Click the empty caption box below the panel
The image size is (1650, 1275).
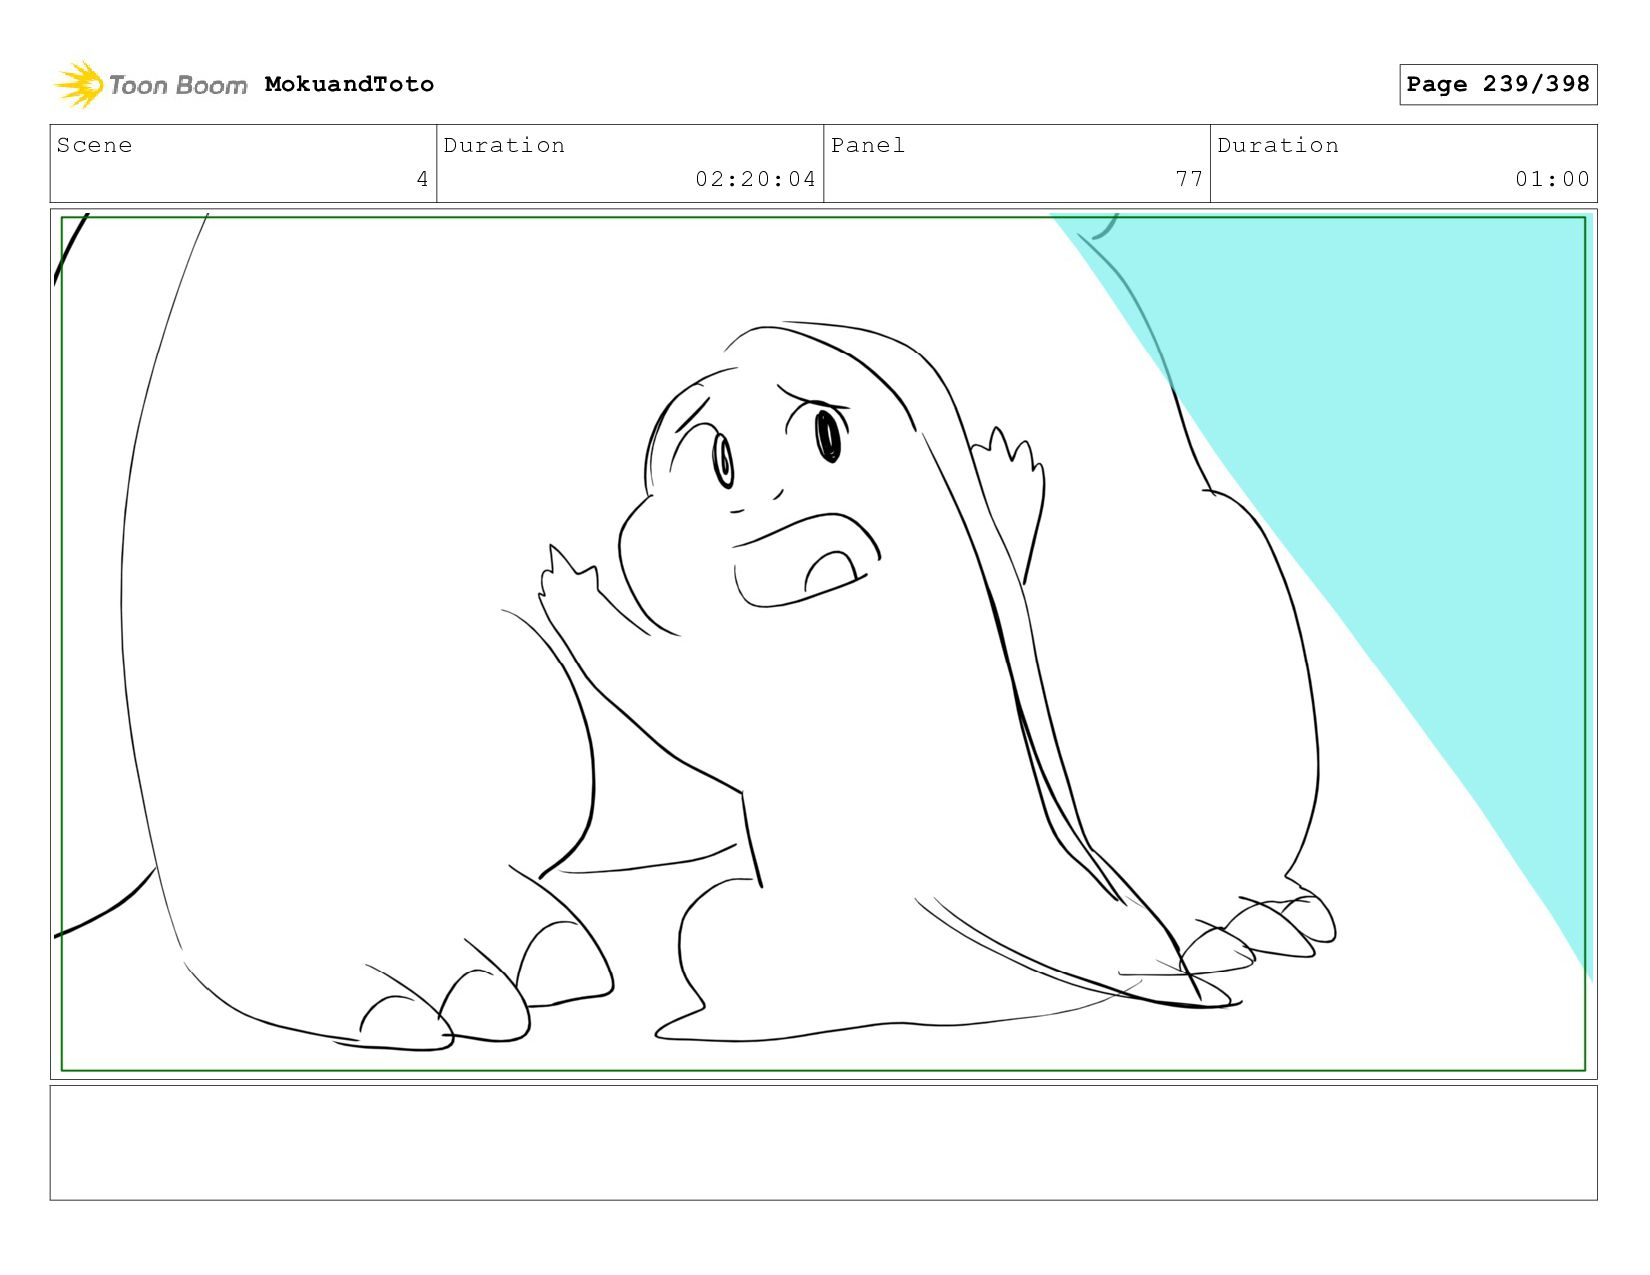click(823, 1143)
